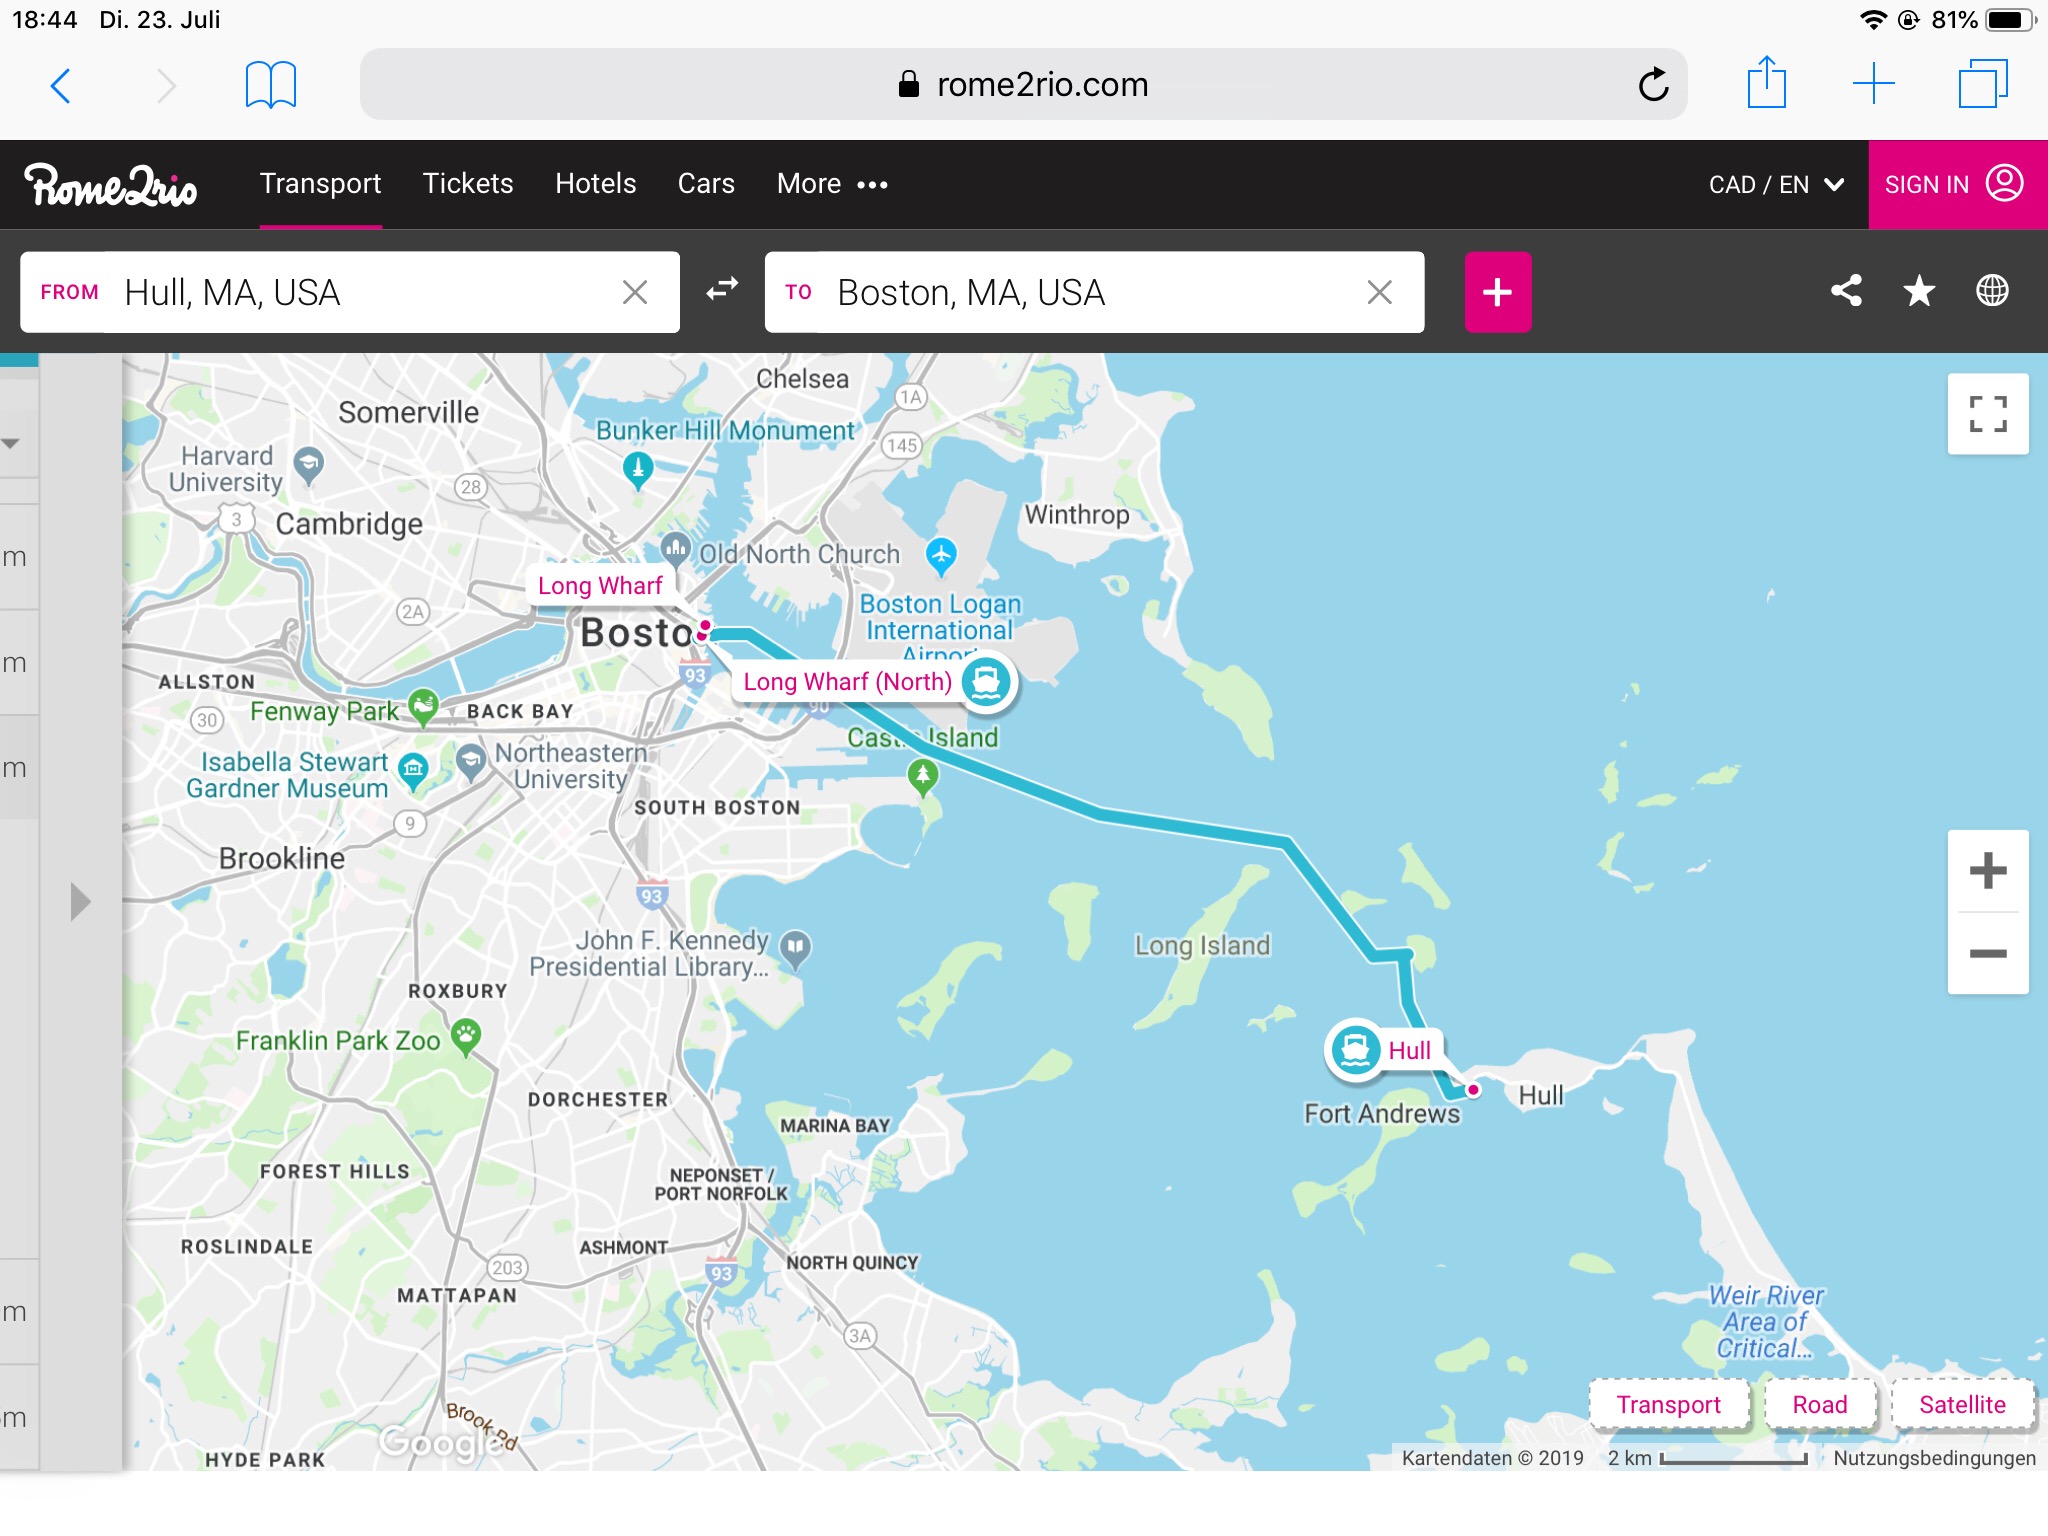Viewport: 2048px width, 1536px height.
Task: Switch map to Transport view
Action: 1669,1404
